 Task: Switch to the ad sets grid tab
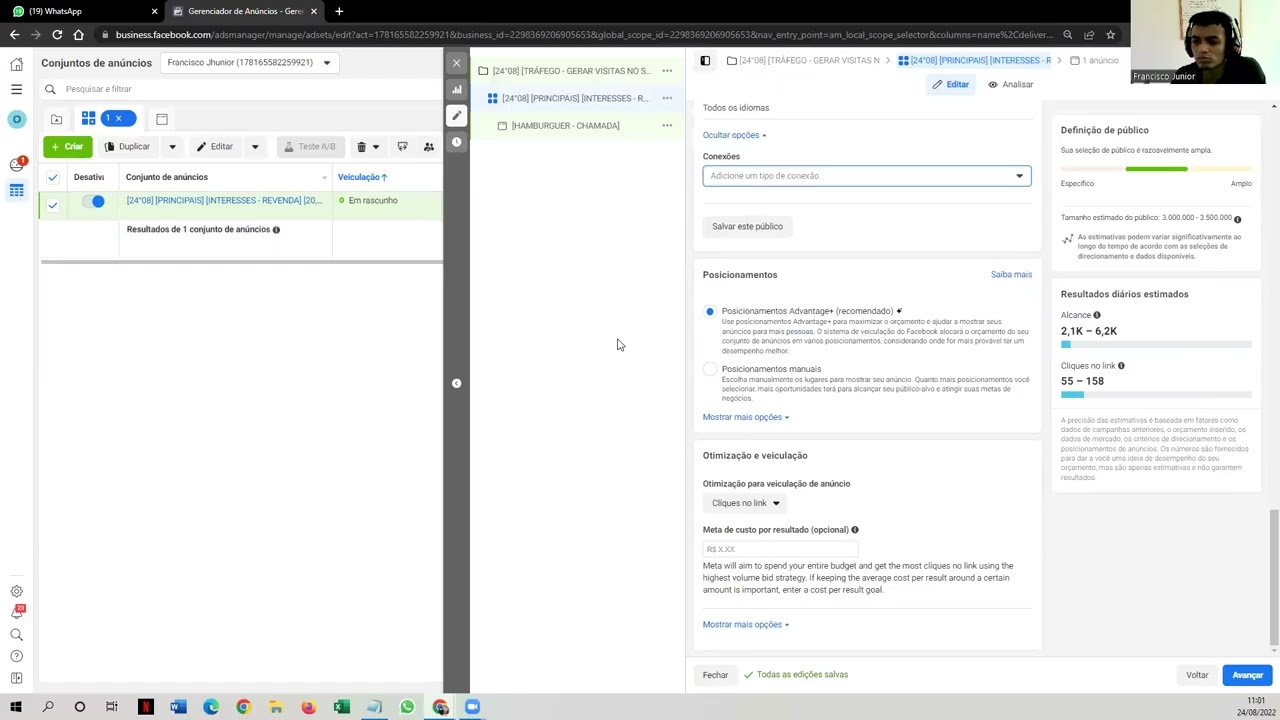tap(89, 118)
